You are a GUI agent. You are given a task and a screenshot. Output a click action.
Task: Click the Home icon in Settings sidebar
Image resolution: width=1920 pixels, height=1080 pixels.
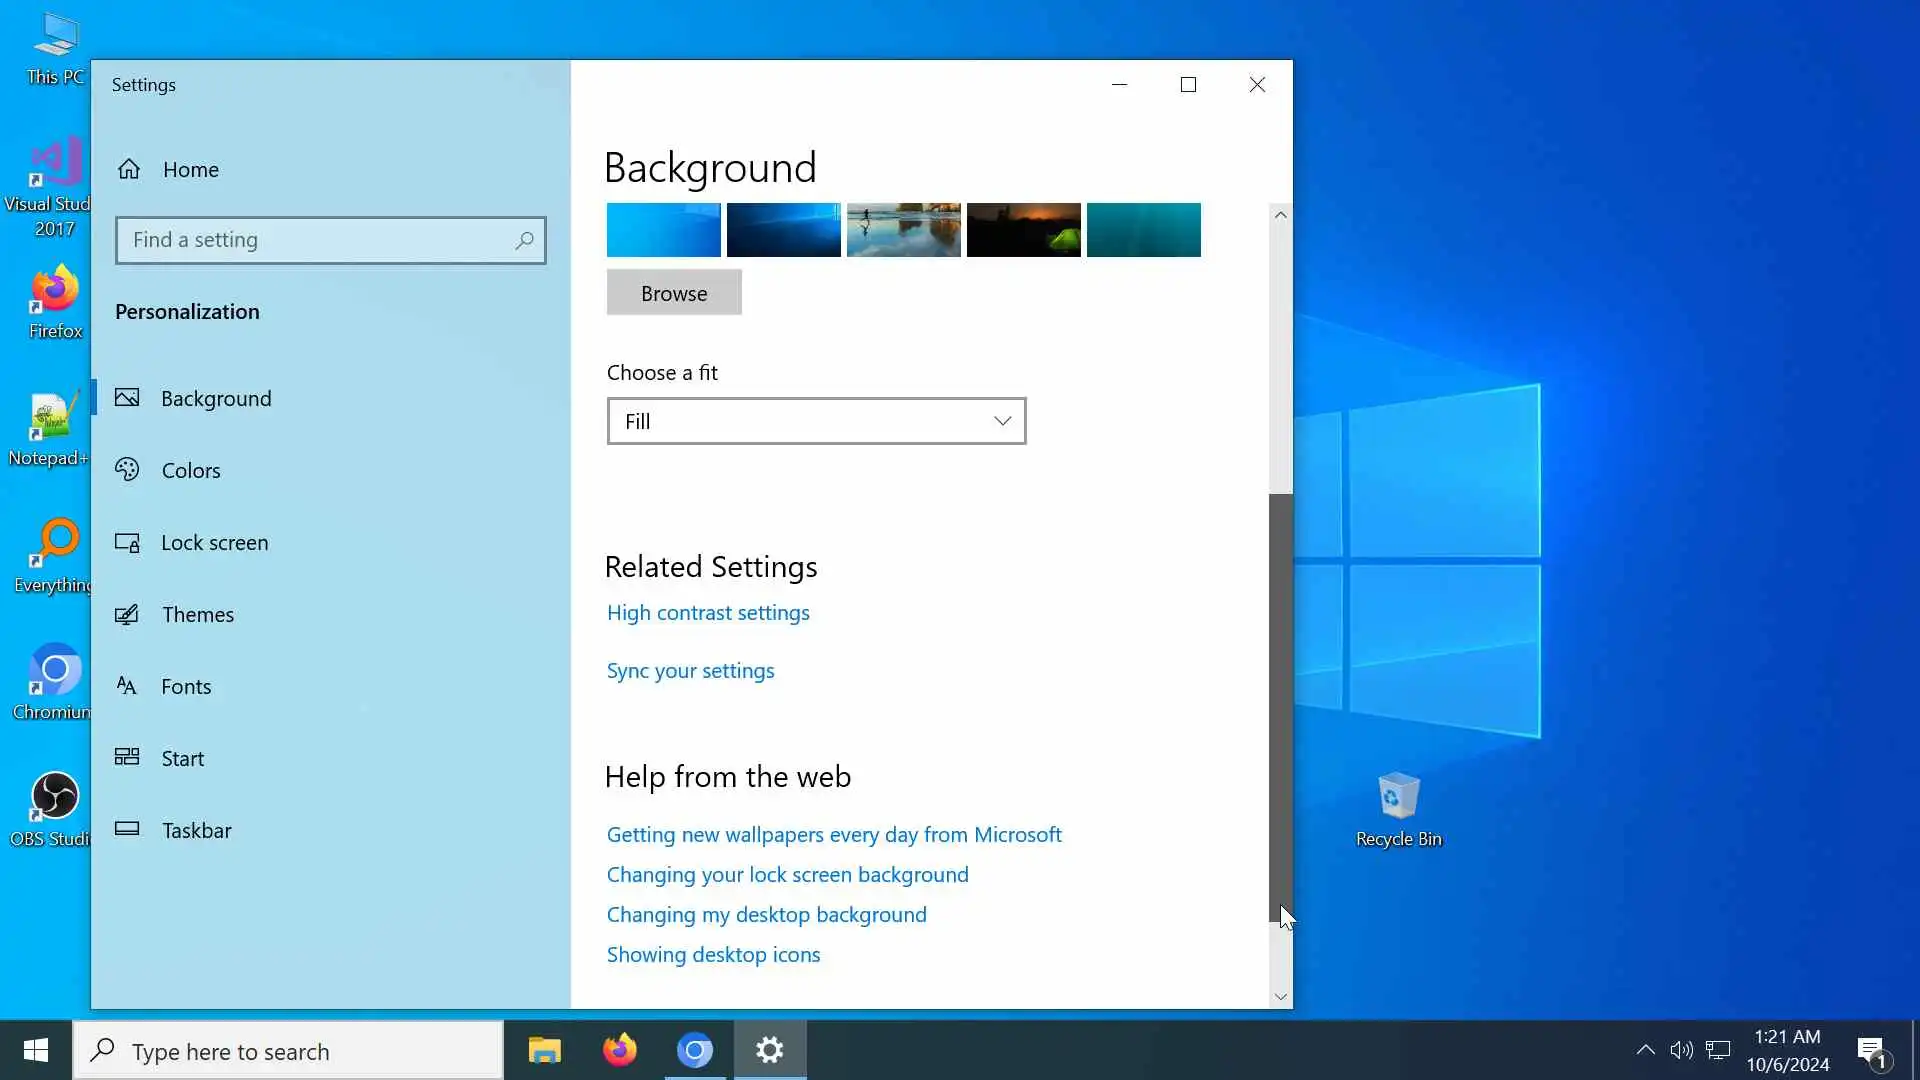129,169
